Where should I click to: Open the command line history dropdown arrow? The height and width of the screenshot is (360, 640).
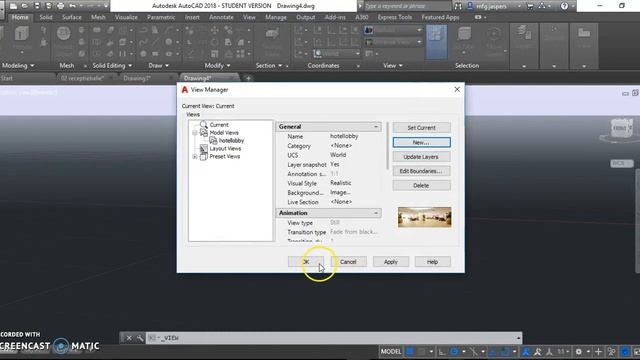click(518, 338)
